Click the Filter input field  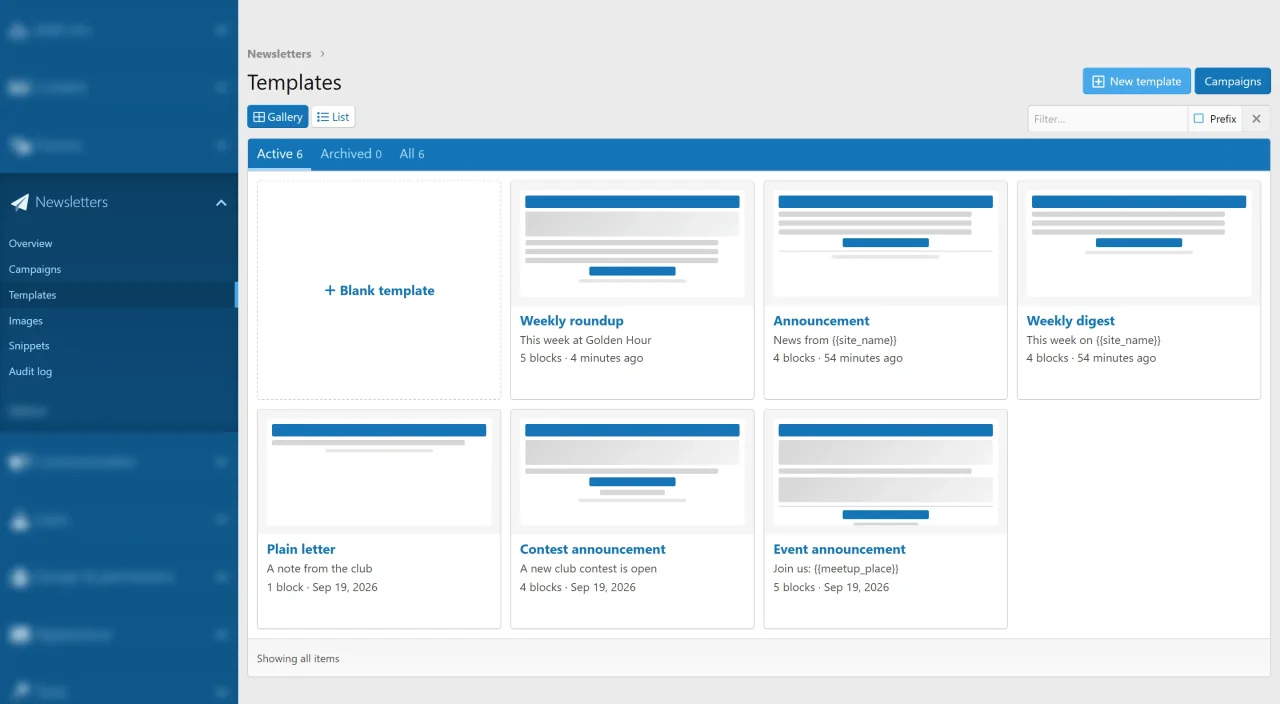tap(1108, 119)
